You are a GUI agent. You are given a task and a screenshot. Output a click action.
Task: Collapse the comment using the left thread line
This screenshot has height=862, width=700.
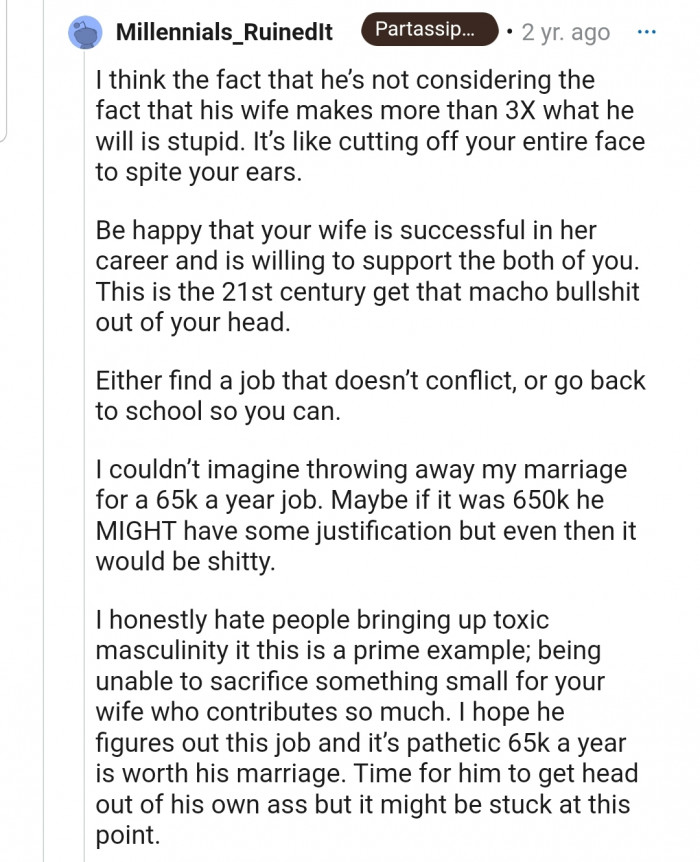pyautogui.click(x=83, y=450)
